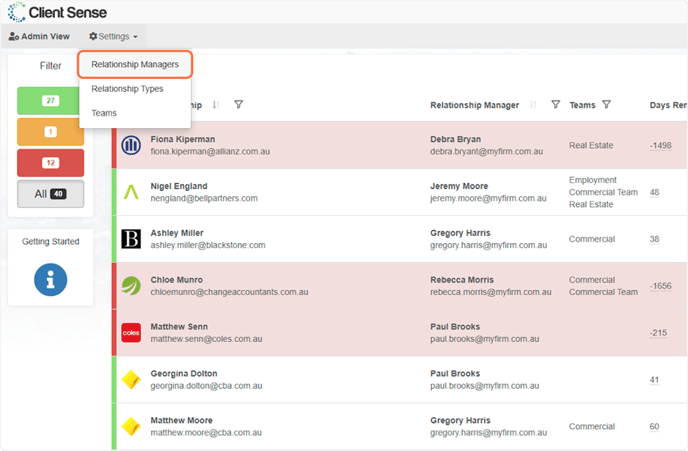The height and width of the screenshot is (451, 688).
Task: Click days remaining value -215
Action: pos(659,333)
